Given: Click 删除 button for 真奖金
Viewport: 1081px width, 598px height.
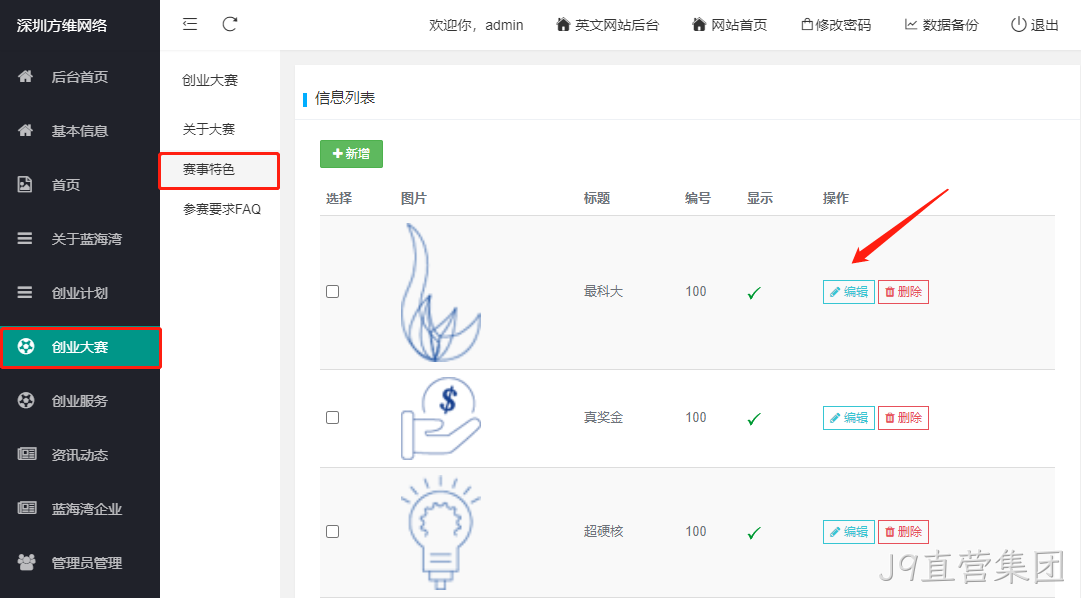Looking at the screenshot, I should [x=903, y=418].
